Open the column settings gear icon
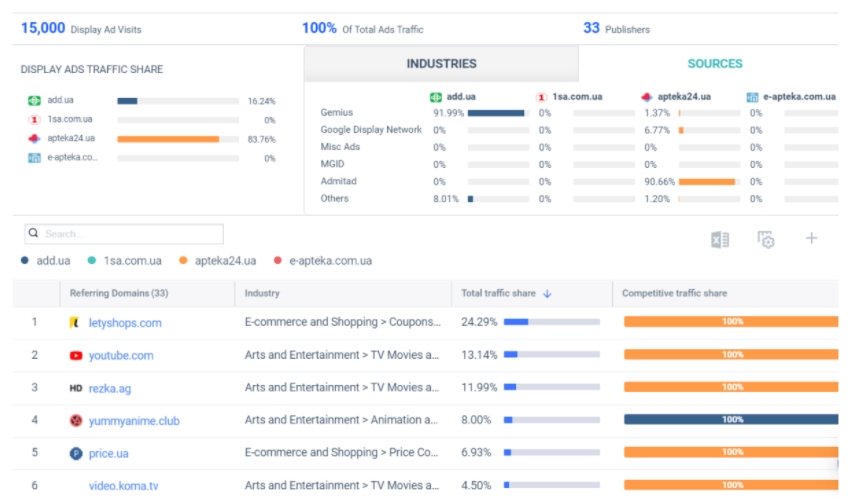 pos(766,239)
